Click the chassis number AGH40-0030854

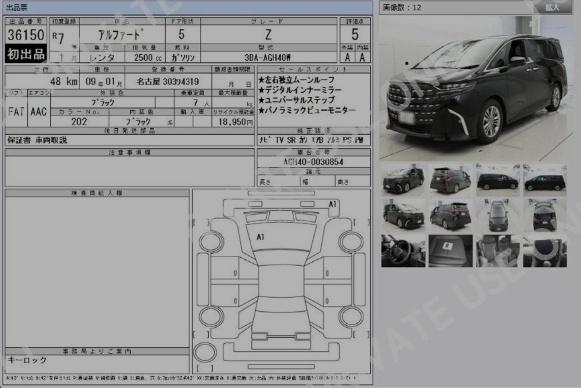click(313, 162)
